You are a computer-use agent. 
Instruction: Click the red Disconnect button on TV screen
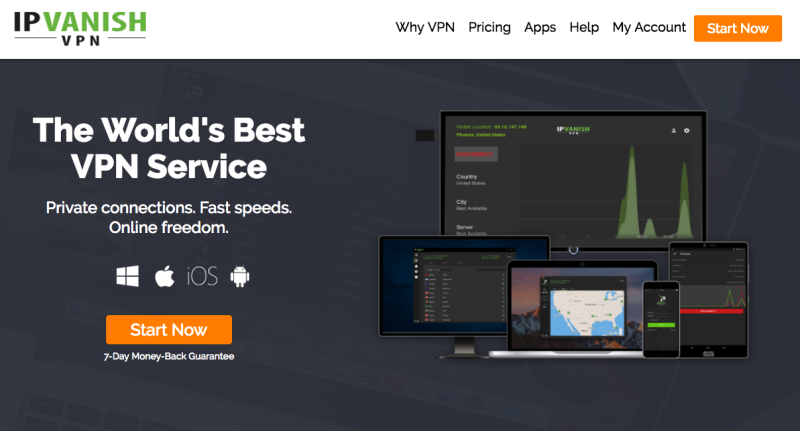(x=476, y=154)
